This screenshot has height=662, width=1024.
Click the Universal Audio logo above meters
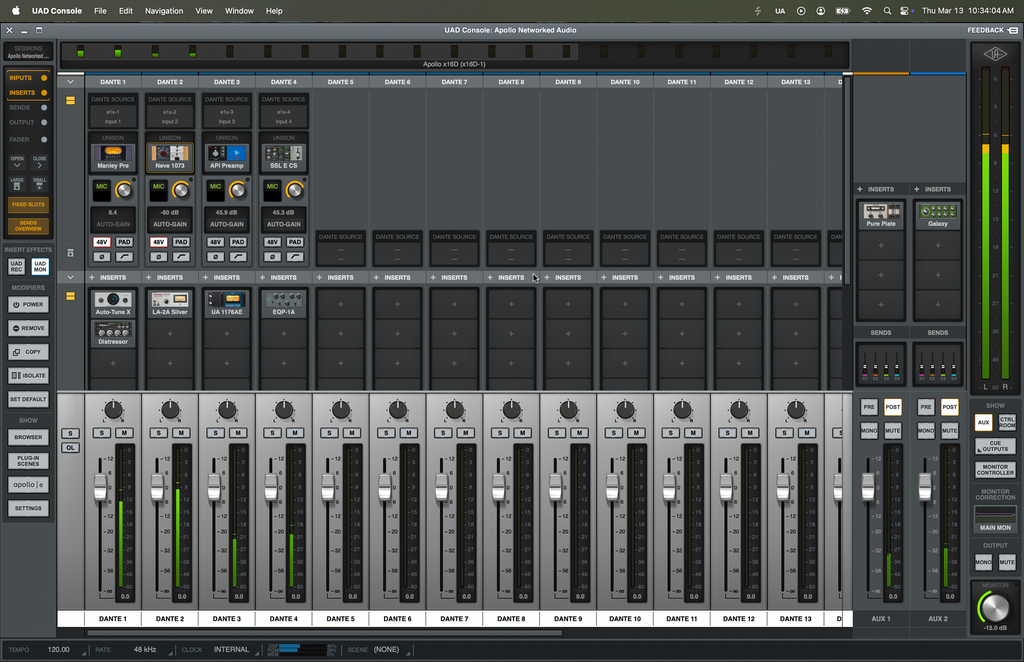click(x=995, y=54)
